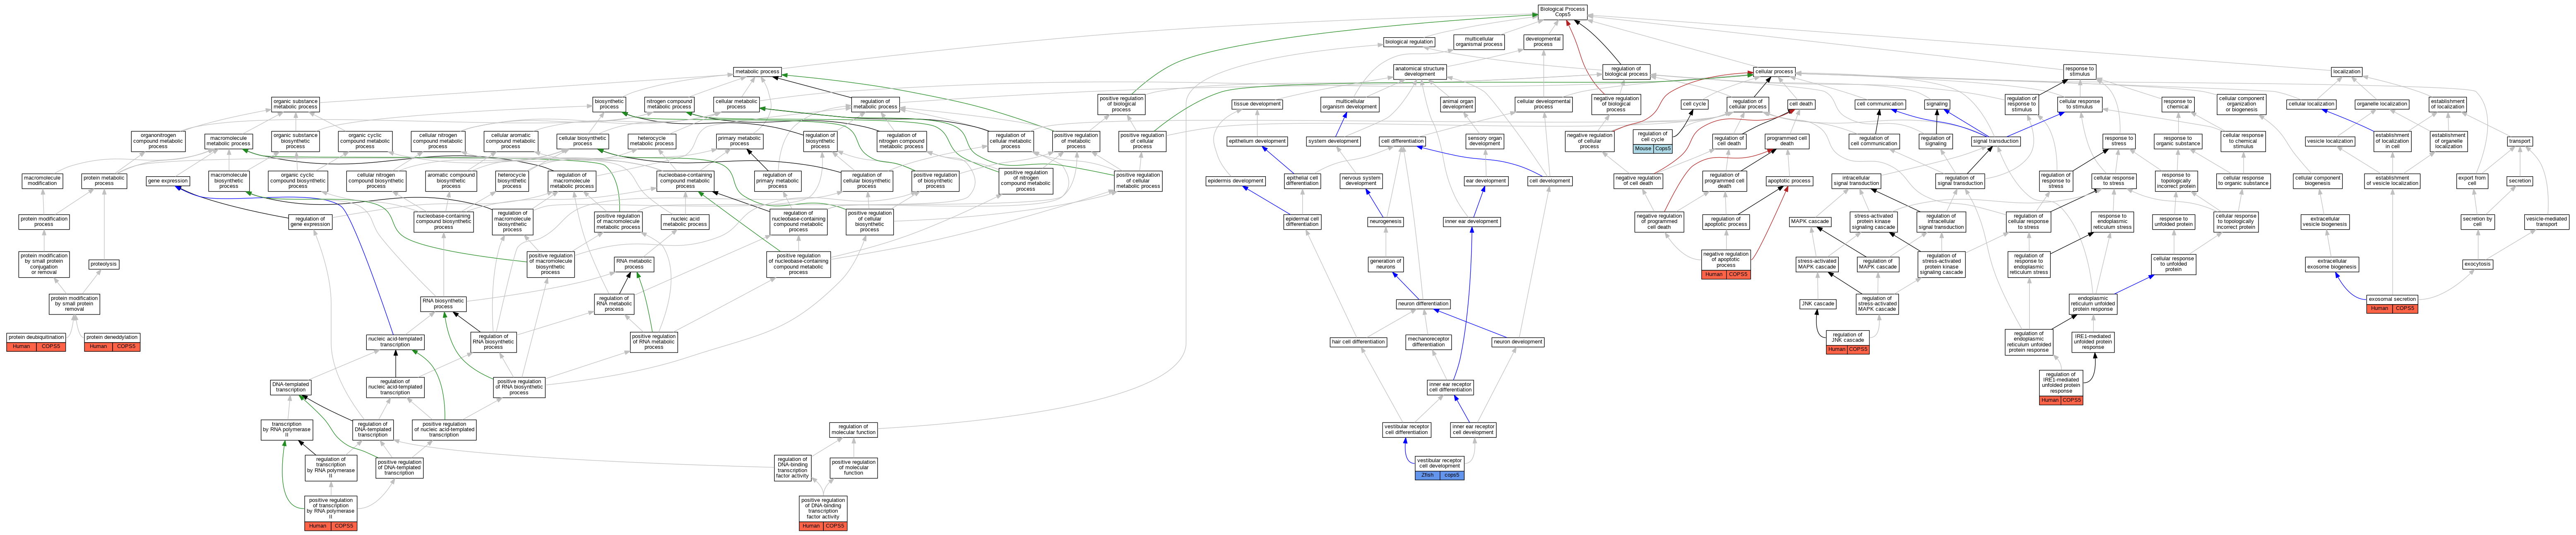
Task: Click the 'cellular process' node
Action: point(1774,72)
